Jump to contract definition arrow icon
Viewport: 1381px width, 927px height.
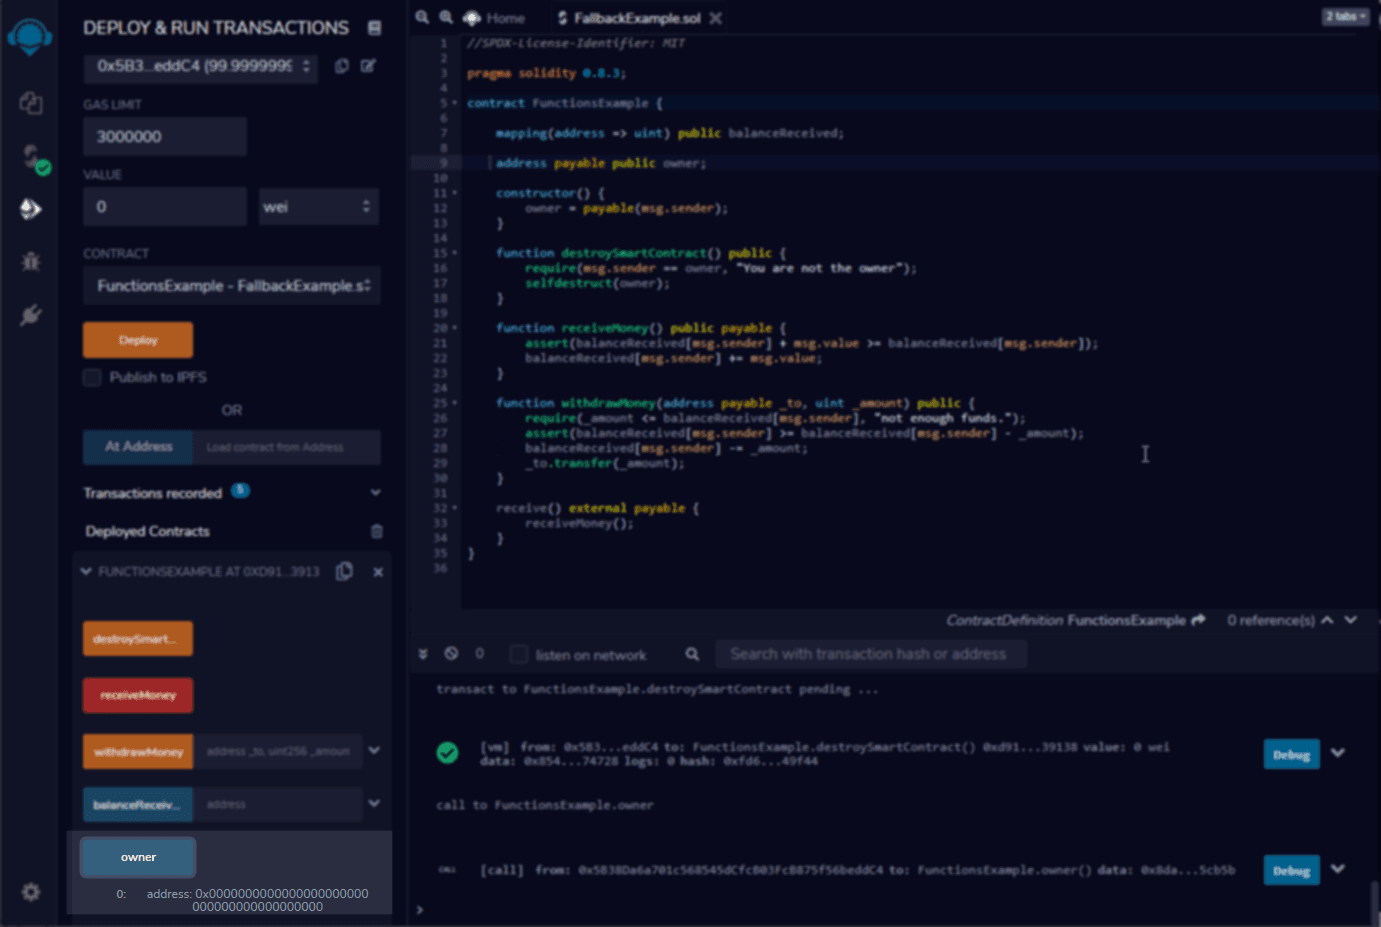[x=1198, y=620]
